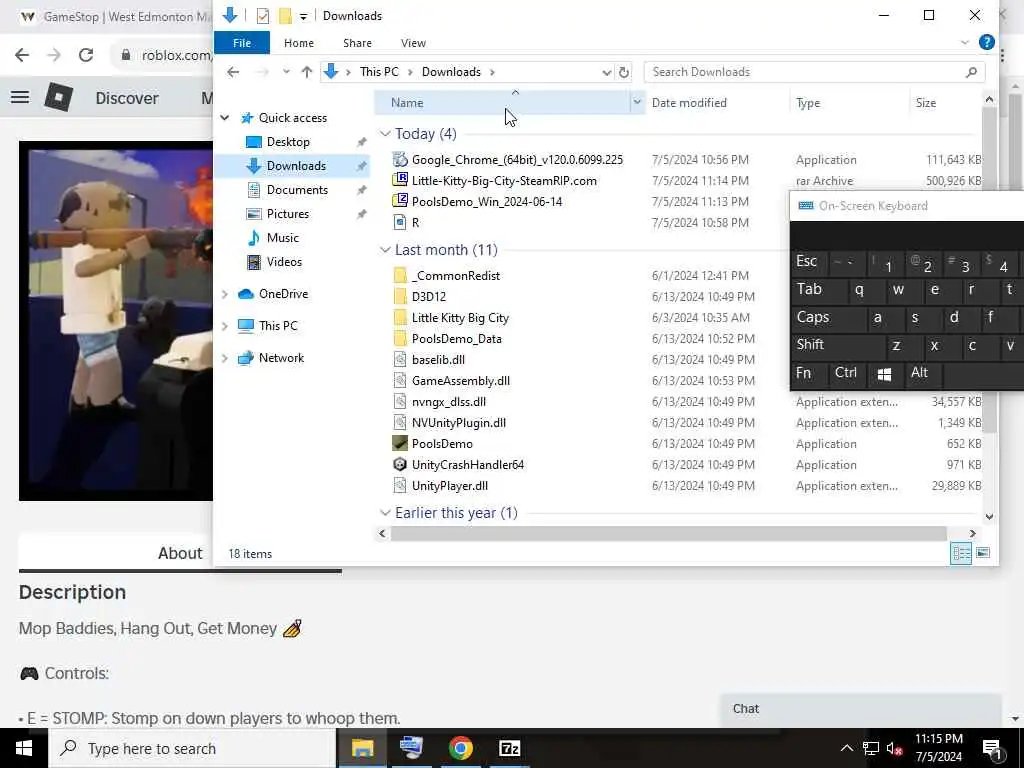Select the UnityPlayer.dll file

tap(449, 486)
